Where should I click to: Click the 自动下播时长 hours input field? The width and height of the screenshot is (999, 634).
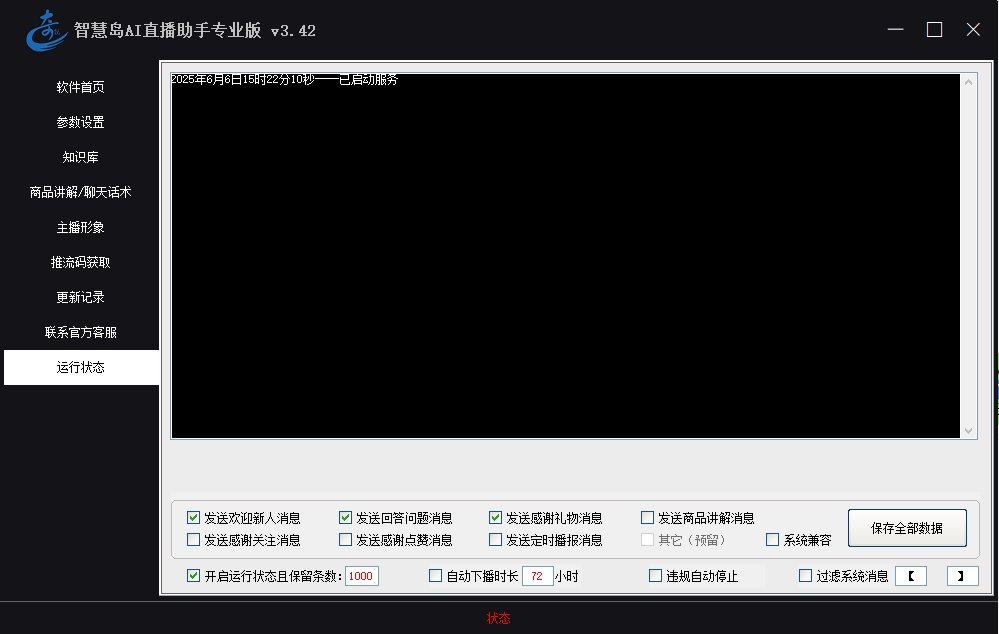tap(537, 576)
